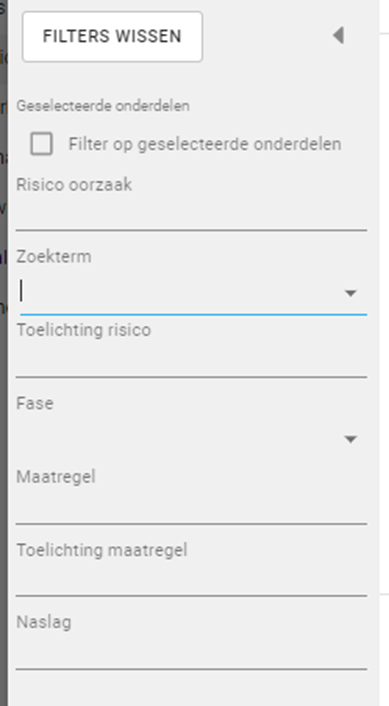
Task: Click the Naslag input field
Action: tap(191, 655)
